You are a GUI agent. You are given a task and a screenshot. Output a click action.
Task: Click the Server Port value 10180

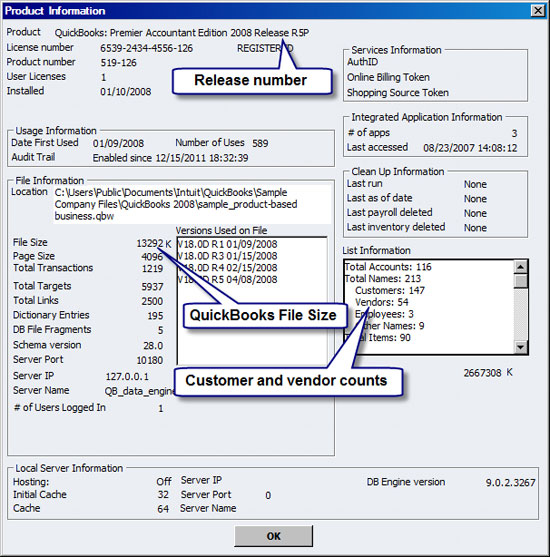(150, 360)
